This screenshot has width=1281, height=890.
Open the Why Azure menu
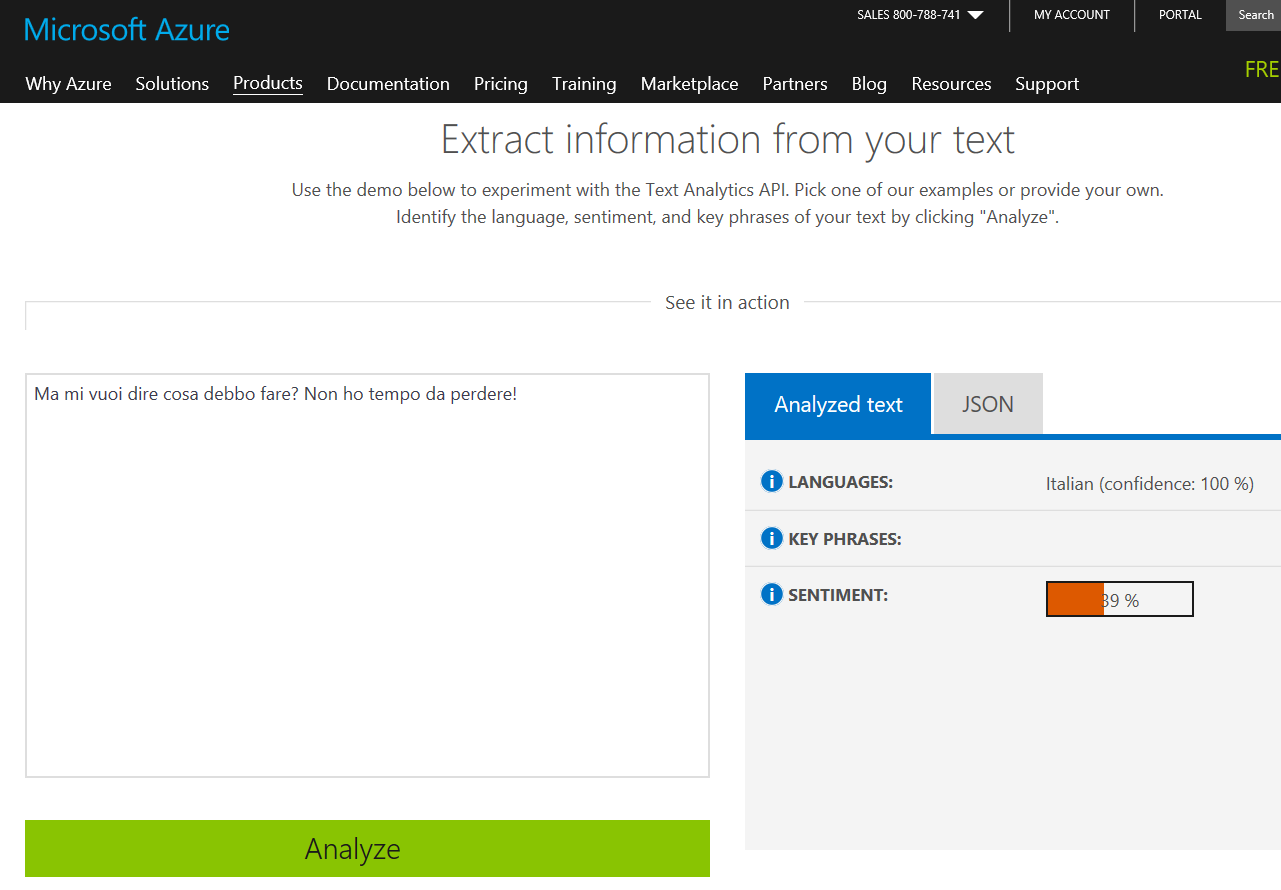pos(68,84)
